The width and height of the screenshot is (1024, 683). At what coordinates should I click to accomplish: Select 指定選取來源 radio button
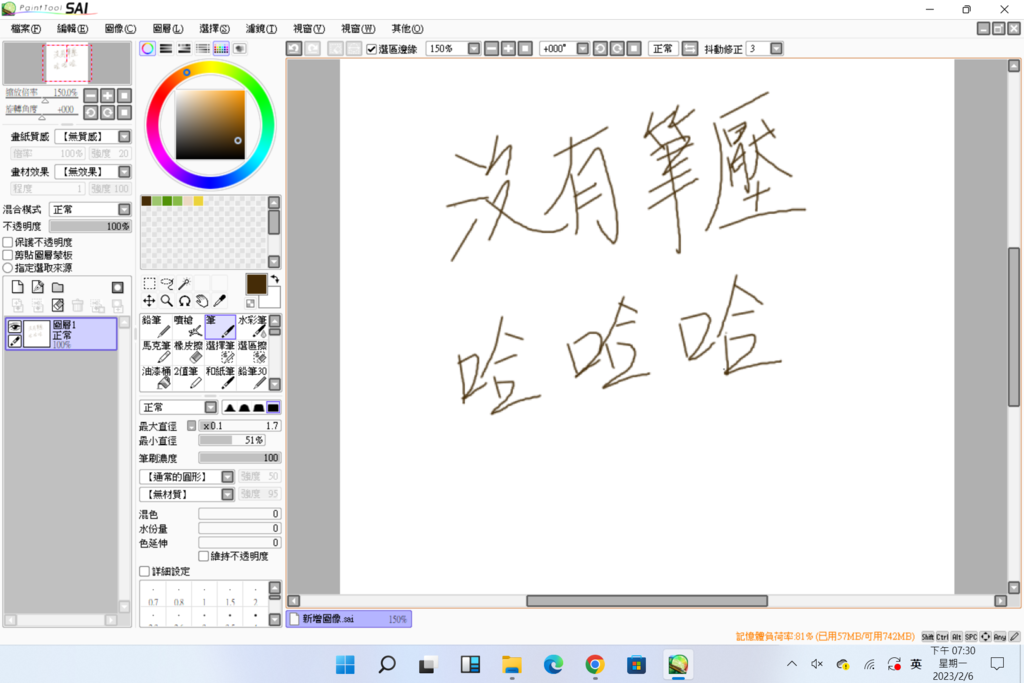pos(8,268)
